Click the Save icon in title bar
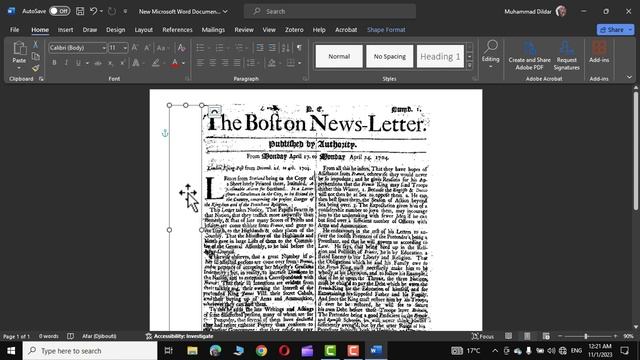The width and height of the screenshot is (640, 360). [x=80, y=11]
